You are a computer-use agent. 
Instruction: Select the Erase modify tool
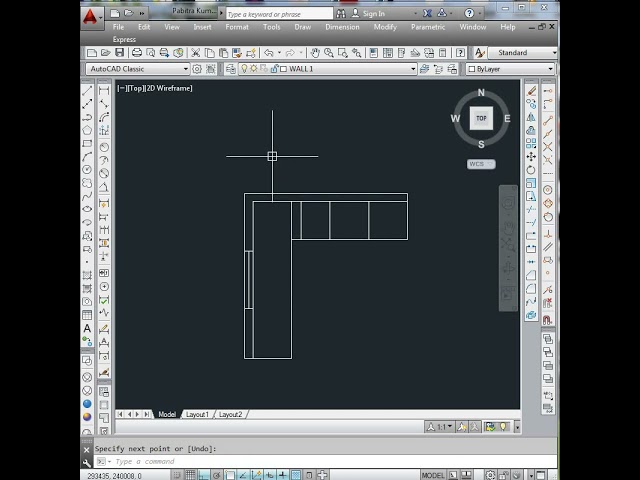coord(531,91)
